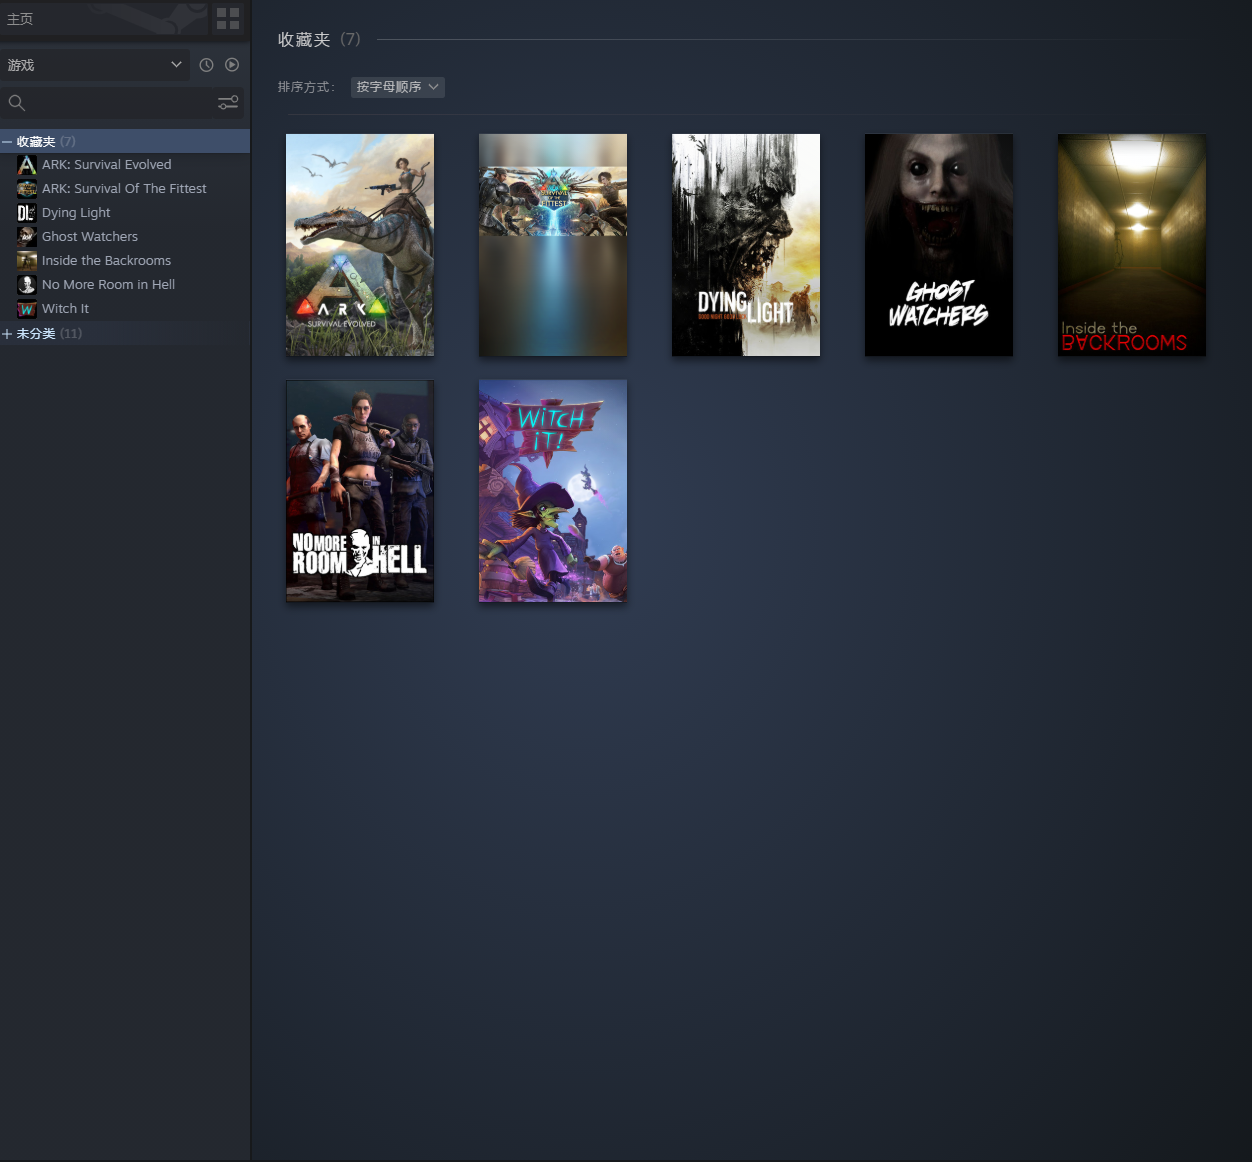Collapse the 收藏夹 category in sidebar

[7, 142]
